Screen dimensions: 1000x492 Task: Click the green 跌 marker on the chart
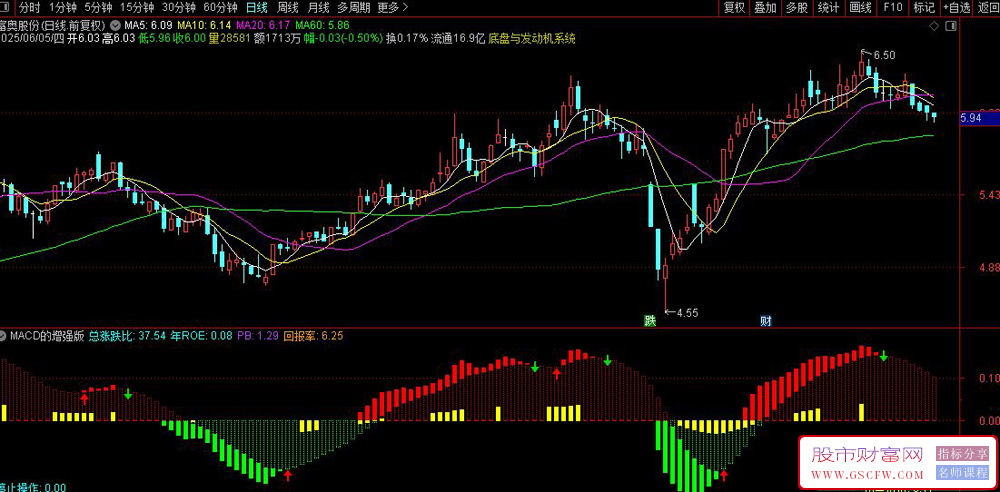(649, 320)
